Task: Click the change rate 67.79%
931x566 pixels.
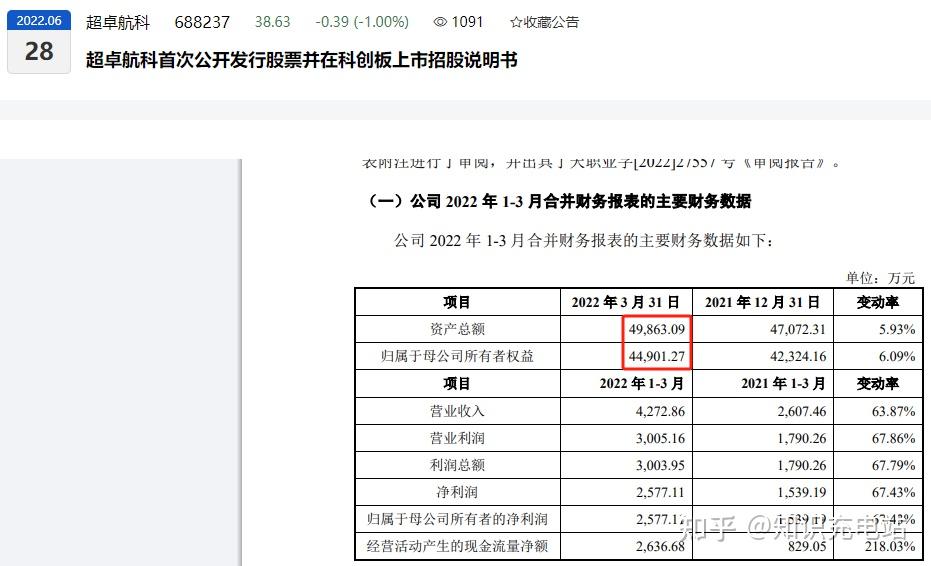Action: point(894,465)
